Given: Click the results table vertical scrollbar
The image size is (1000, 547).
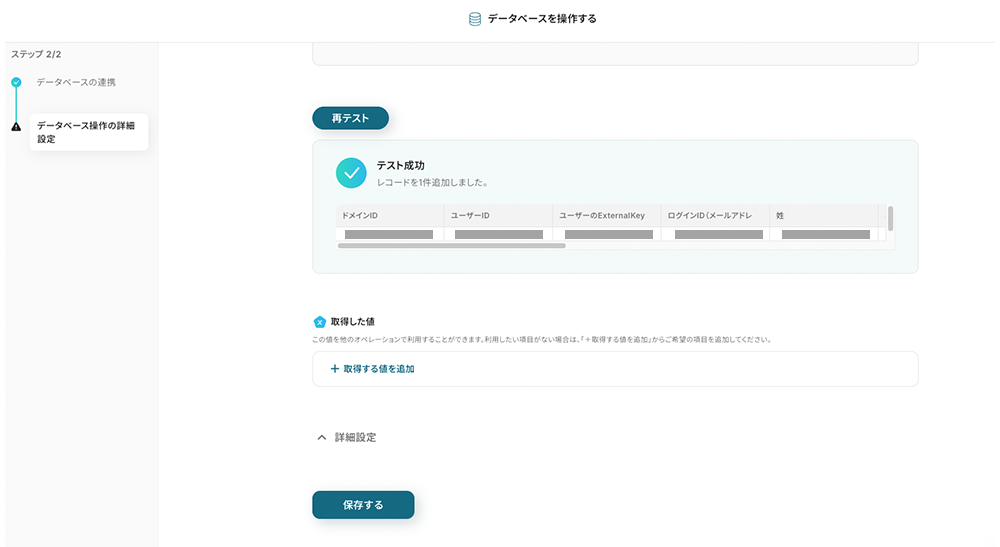Looking at the screenshot, I should coord(890,219).
